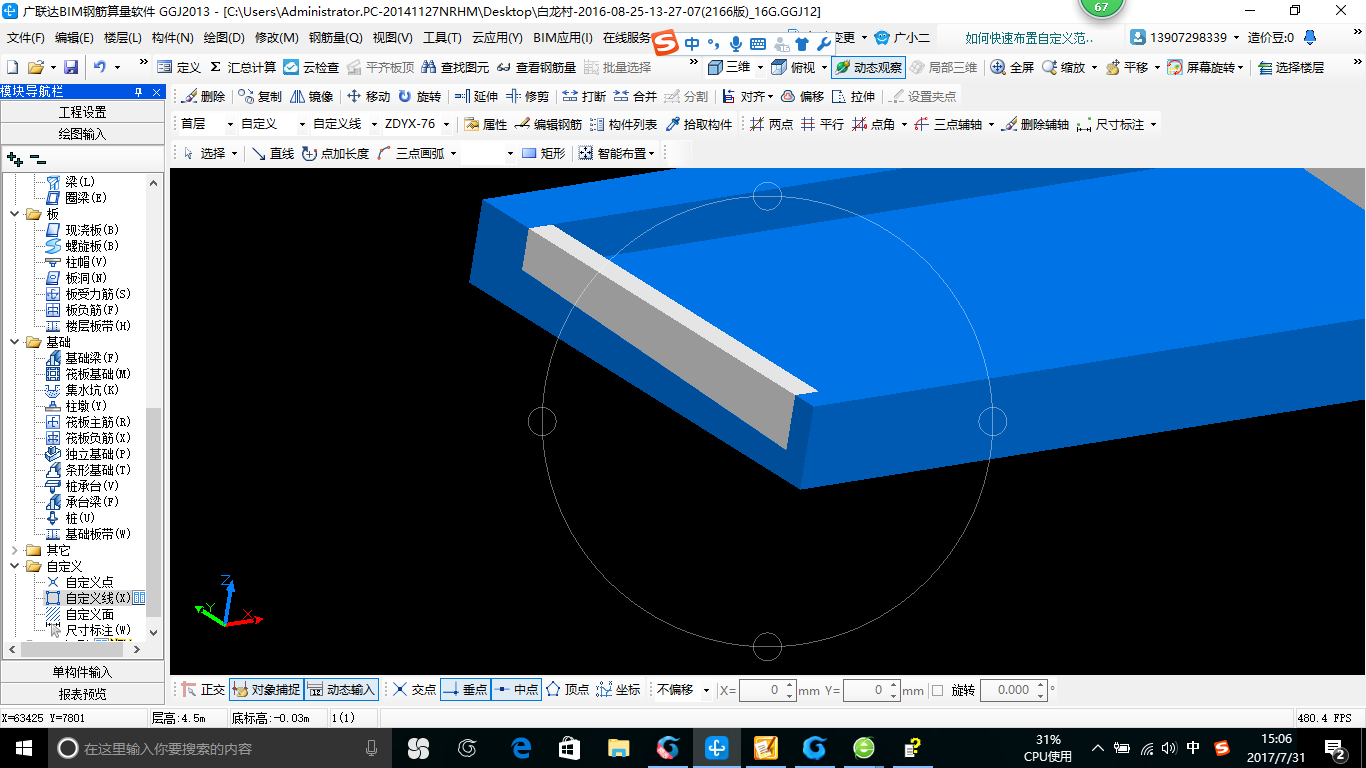
Task: Open 查看钢筋量 (view rebar quantity)
Action: 536,67
